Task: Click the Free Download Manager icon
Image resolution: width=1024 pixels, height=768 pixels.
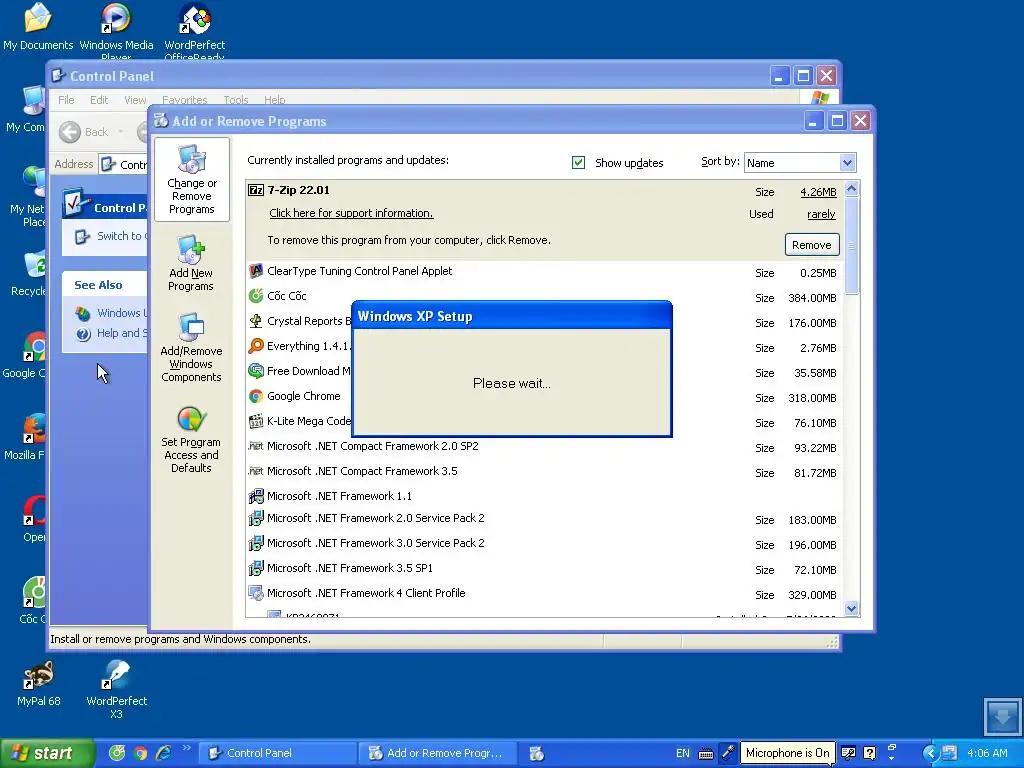Action: (256, 371)
